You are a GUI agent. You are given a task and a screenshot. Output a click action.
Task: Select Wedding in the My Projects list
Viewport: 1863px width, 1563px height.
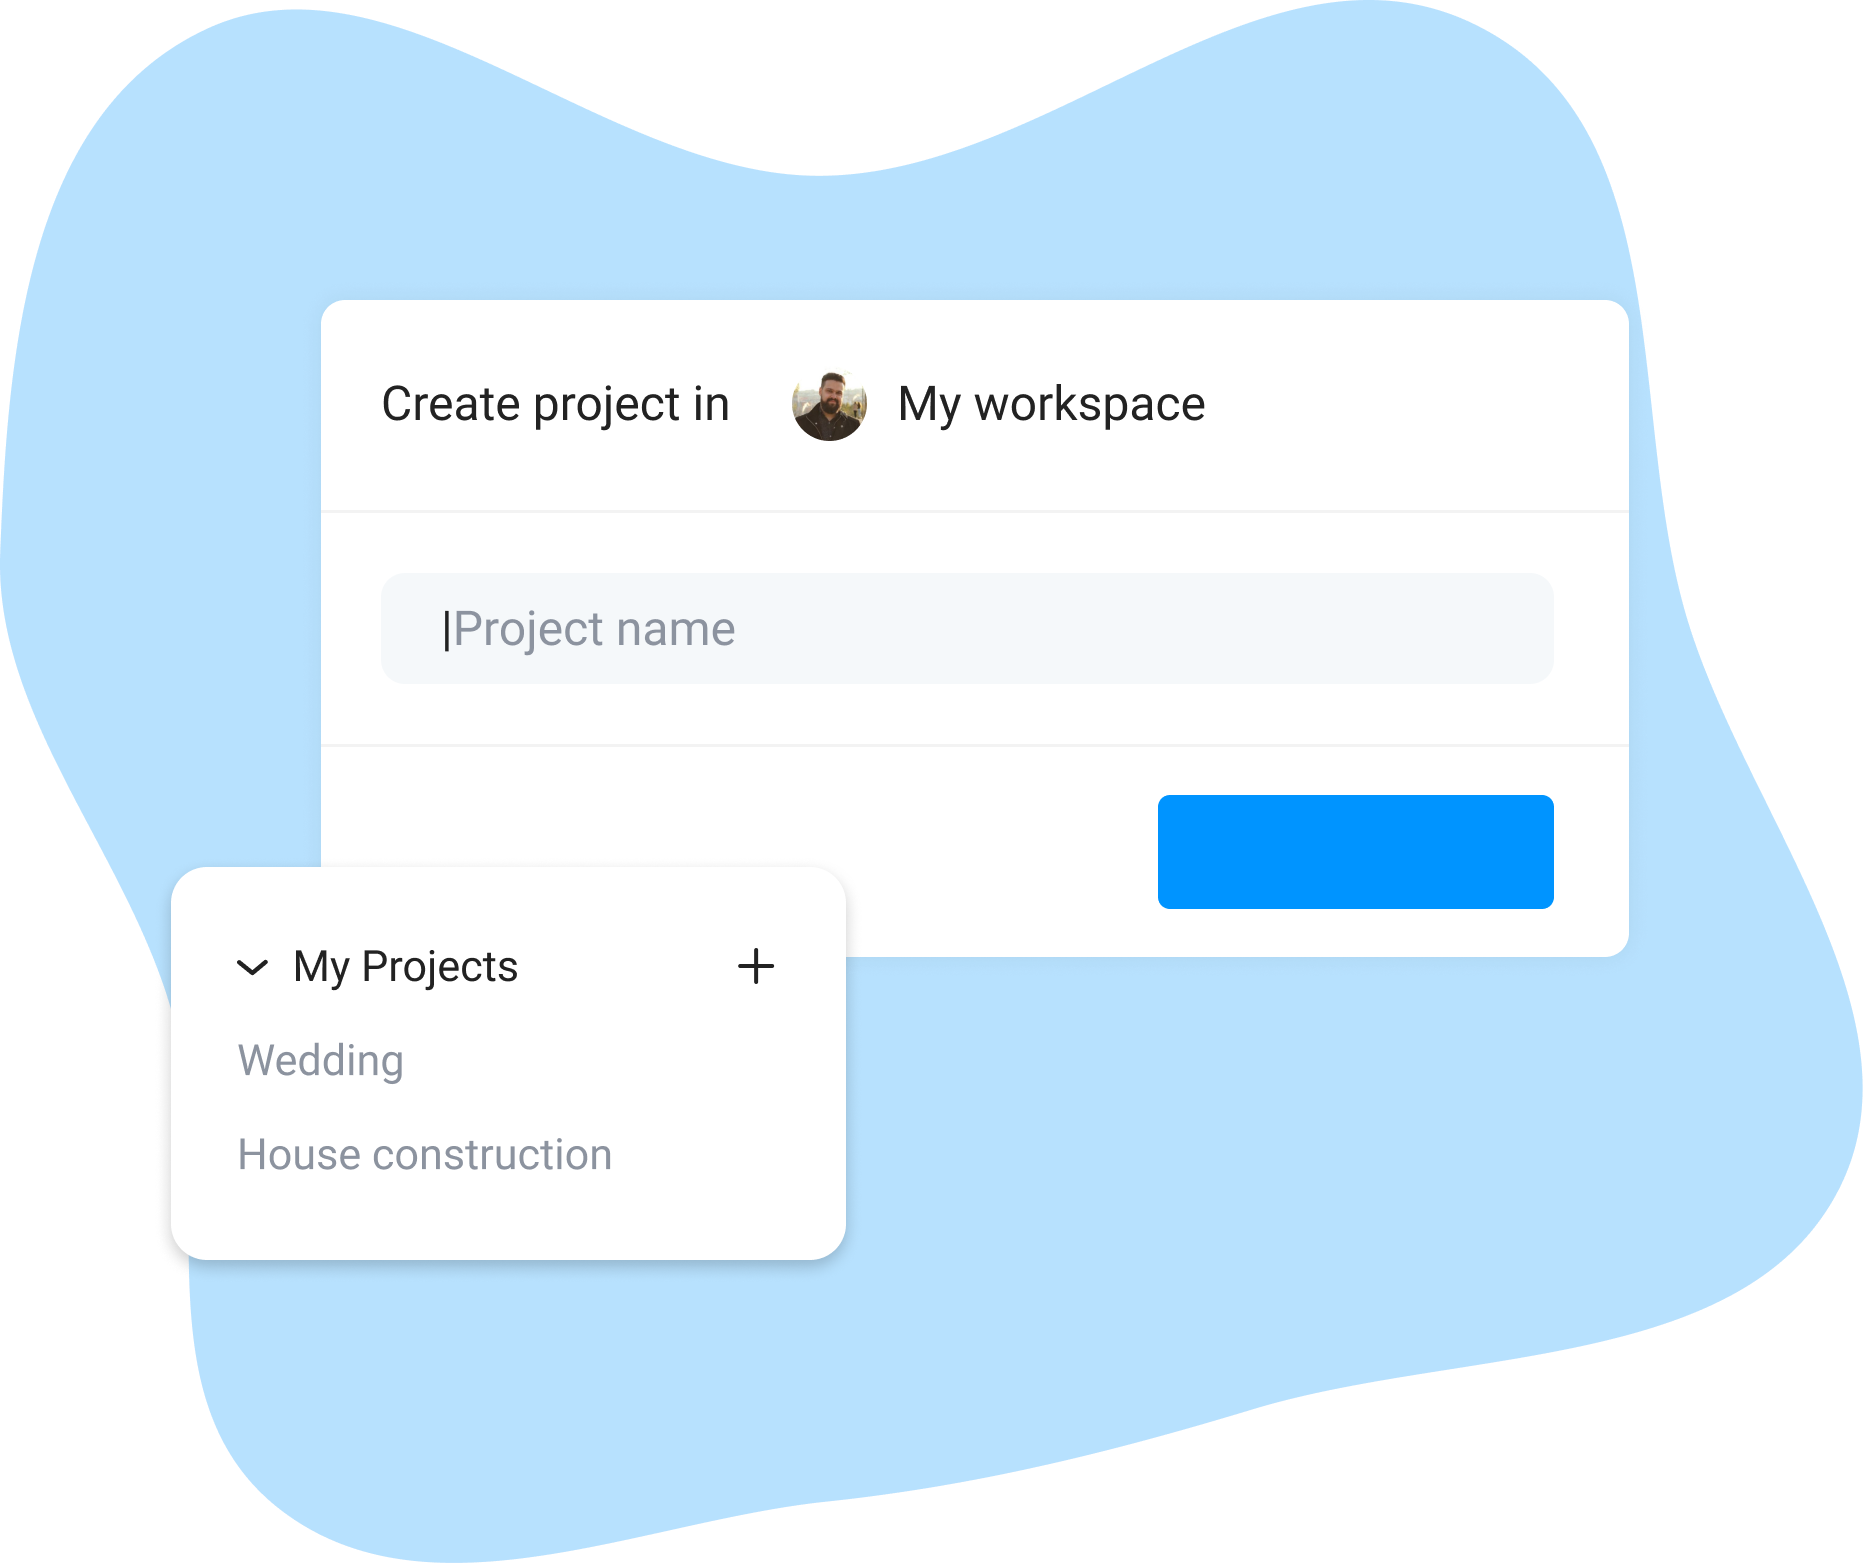pos(321,1060)
